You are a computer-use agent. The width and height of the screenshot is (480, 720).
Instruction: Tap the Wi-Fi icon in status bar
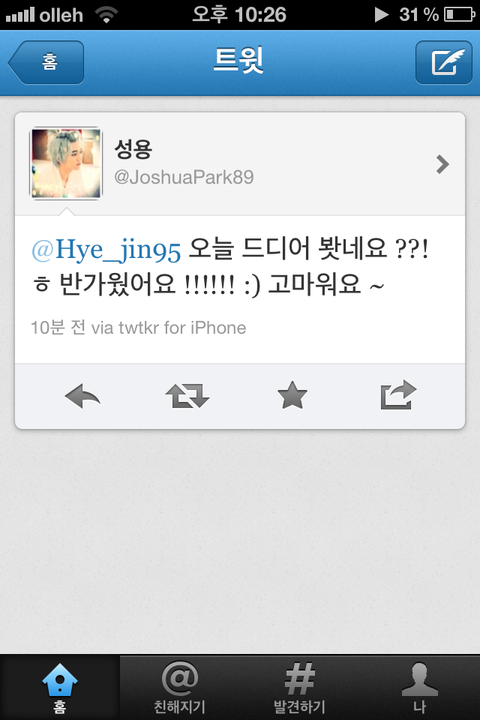click(106, 15)
